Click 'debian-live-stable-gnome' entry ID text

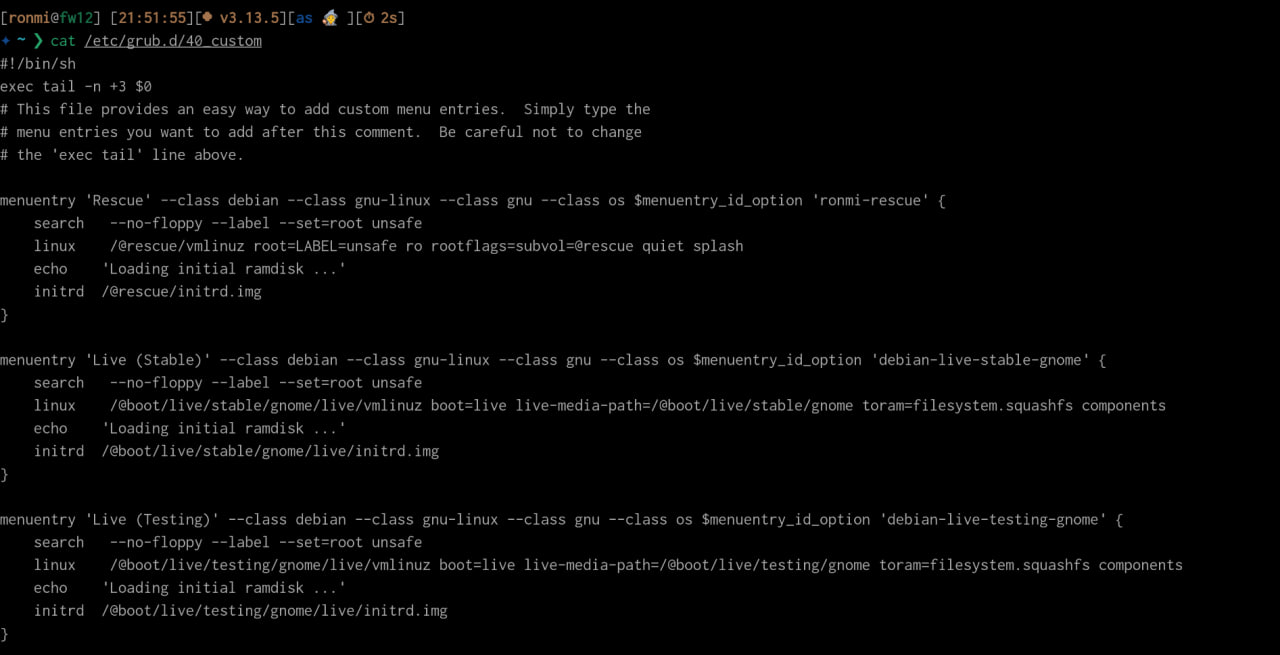pyautogui.click(x=980, y=360)
